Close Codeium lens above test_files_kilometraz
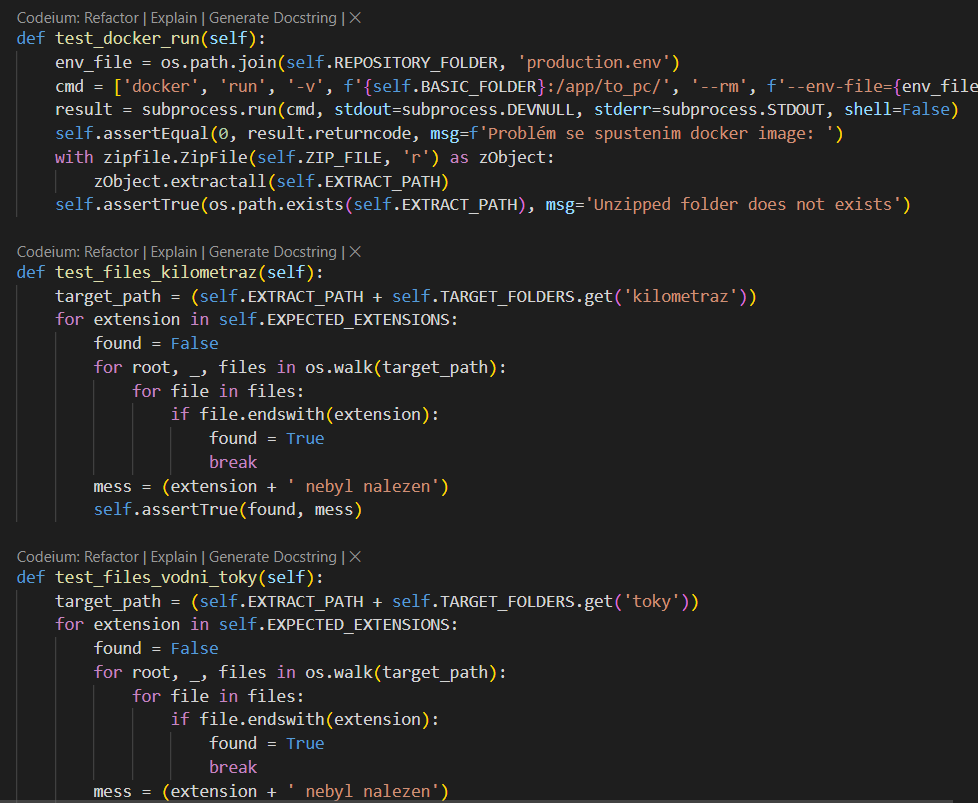The height and width of the screenshot is (803, 978). coord(355,252)
